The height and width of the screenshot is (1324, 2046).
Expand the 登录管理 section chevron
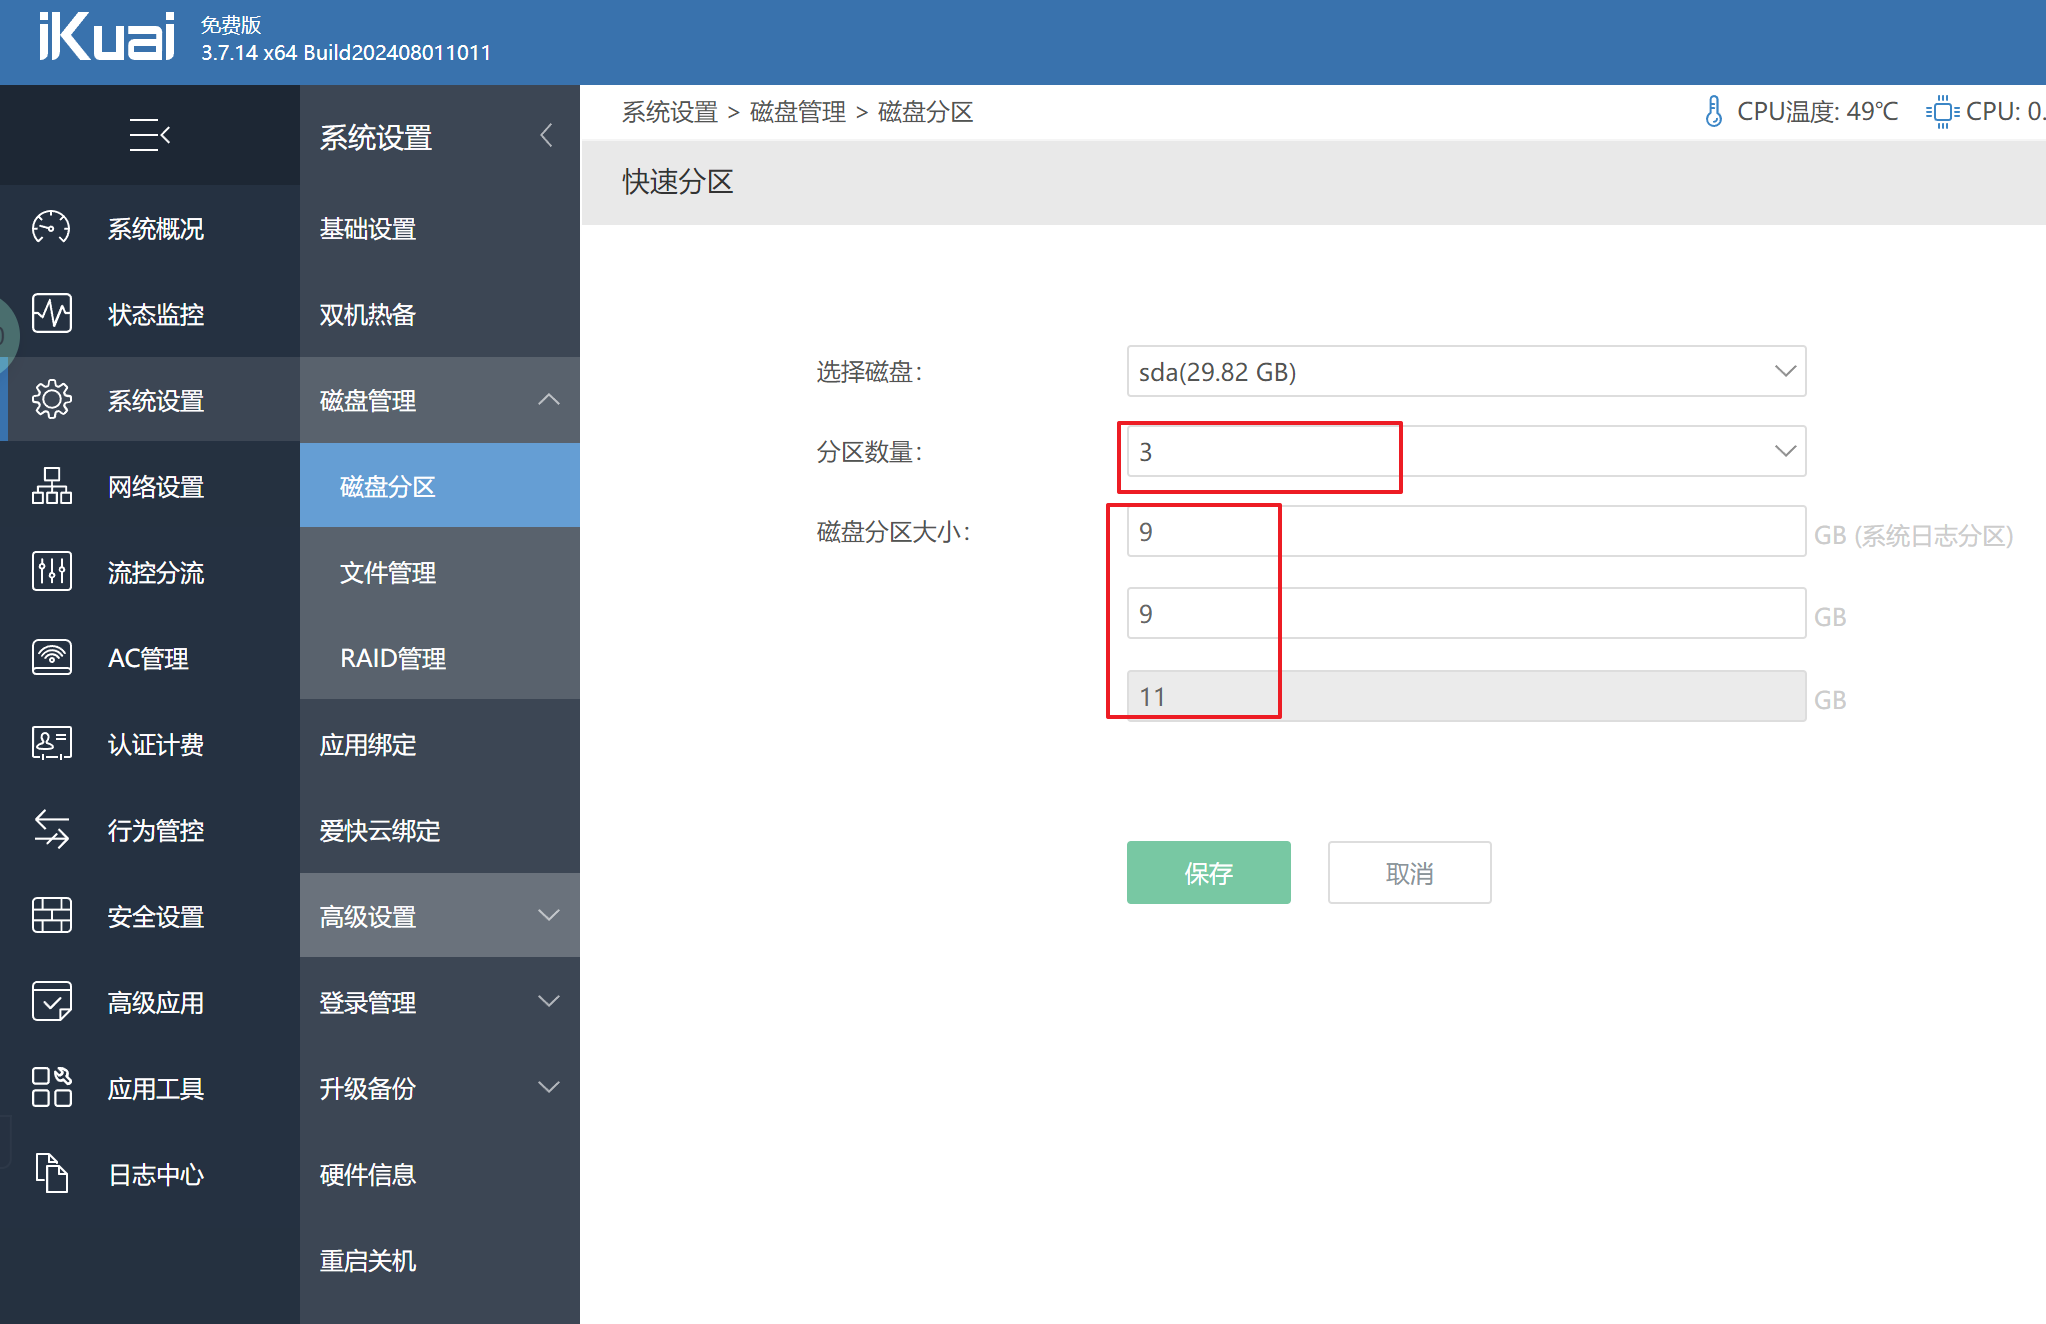[x=548, y=1002]
